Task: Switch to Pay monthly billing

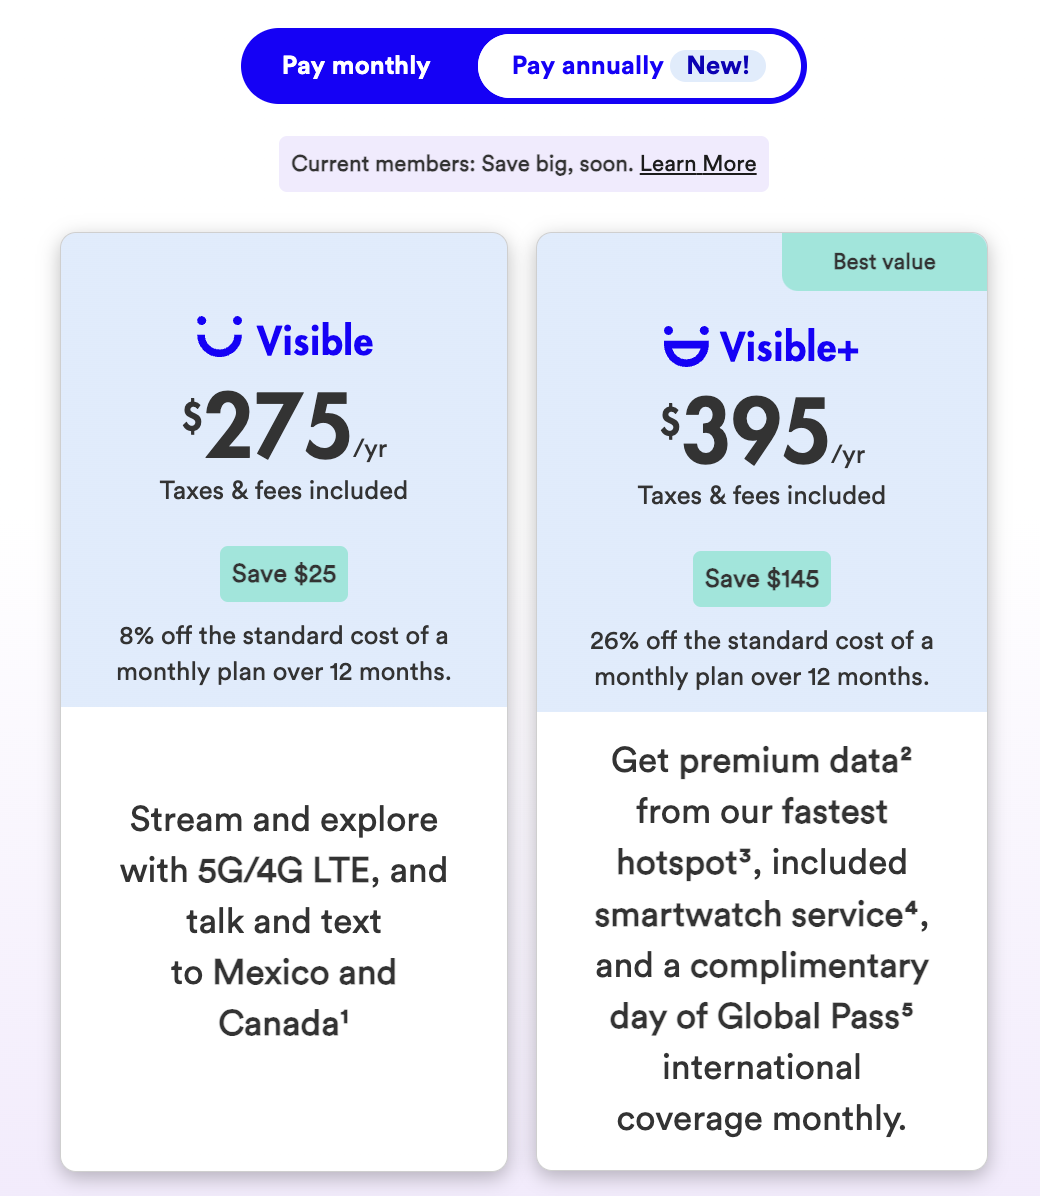Action: (x=356, y=66)
